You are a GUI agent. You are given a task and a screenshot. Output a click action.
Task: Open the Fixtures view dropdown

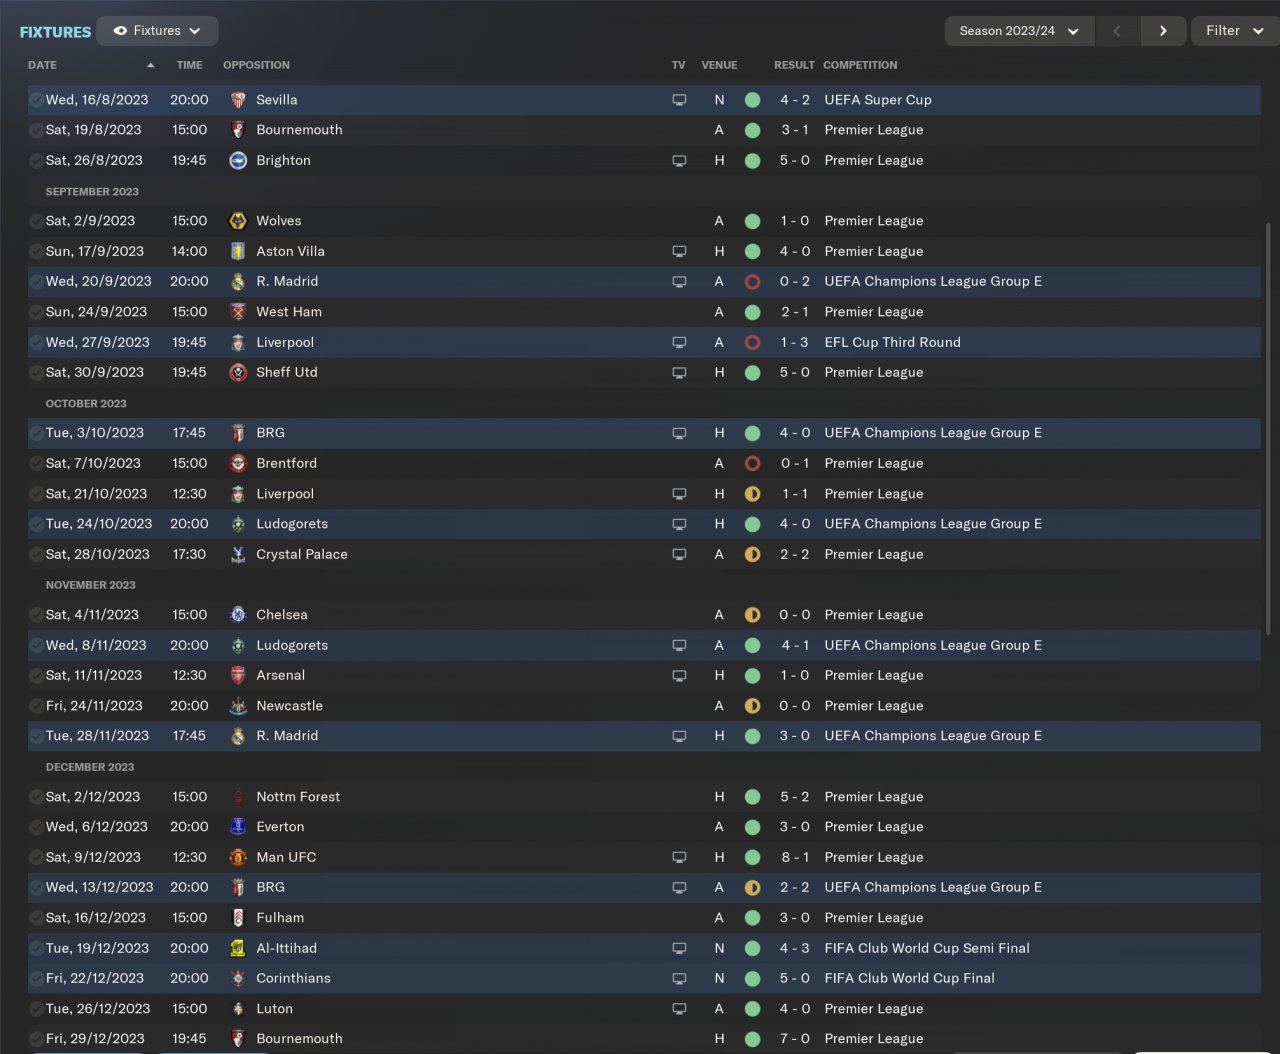pos(157,31)
